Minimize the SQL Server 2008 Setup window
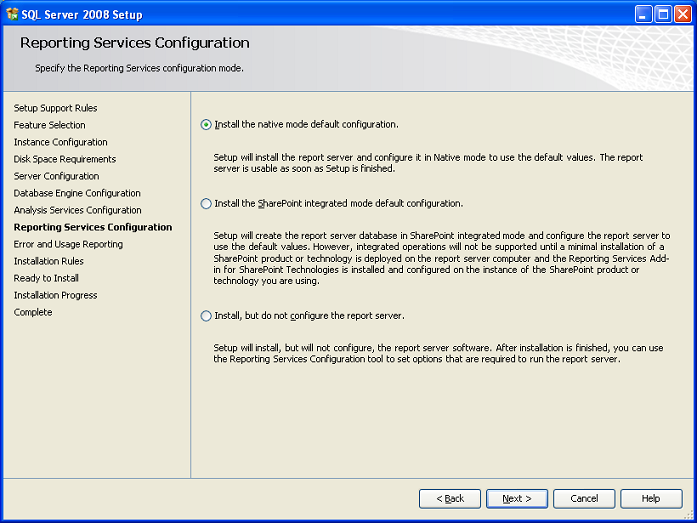Screen dimensions: 697x523 click(x=643, y=14)
